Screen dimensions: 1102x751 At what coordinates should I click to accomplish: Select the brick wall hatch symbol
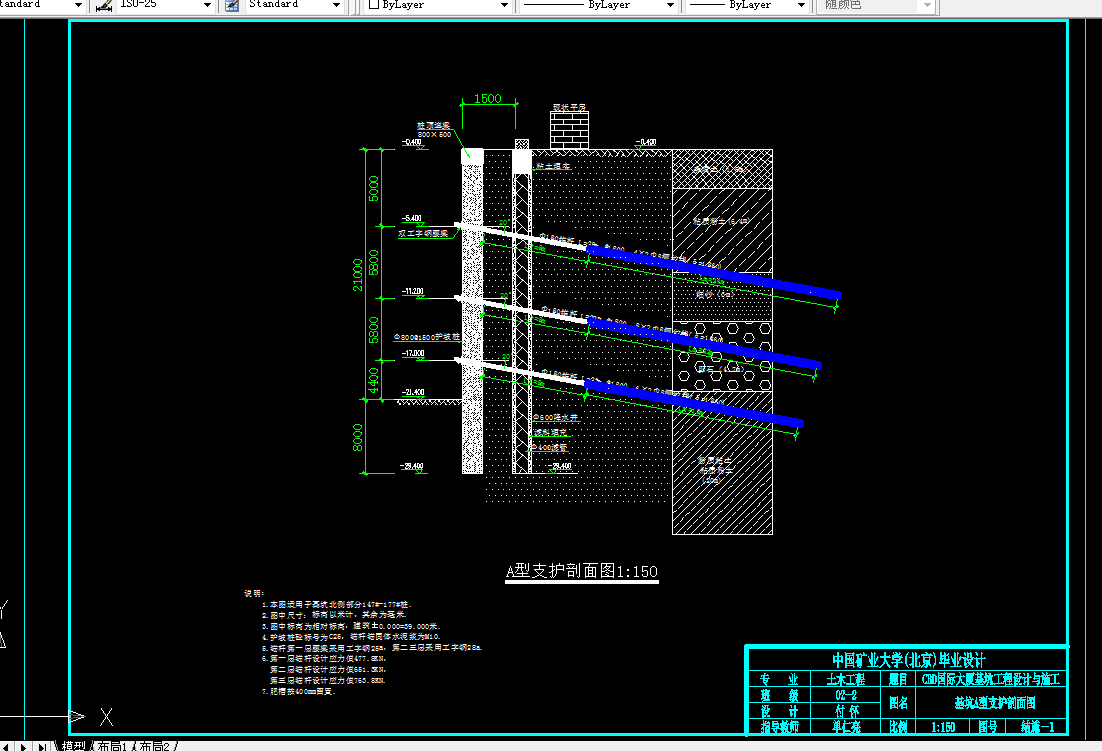569,130
